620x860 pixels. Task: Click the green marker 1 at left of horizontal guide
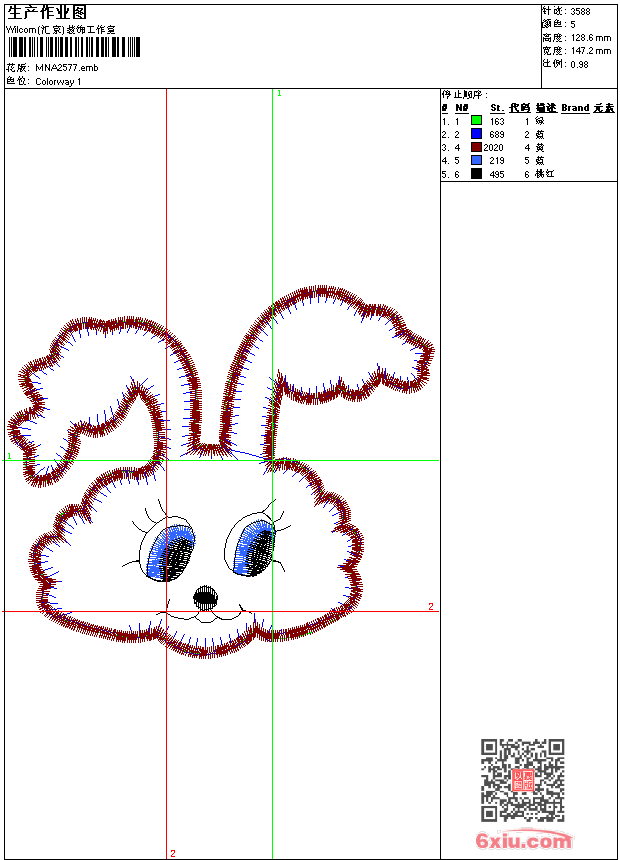[9, 456]
